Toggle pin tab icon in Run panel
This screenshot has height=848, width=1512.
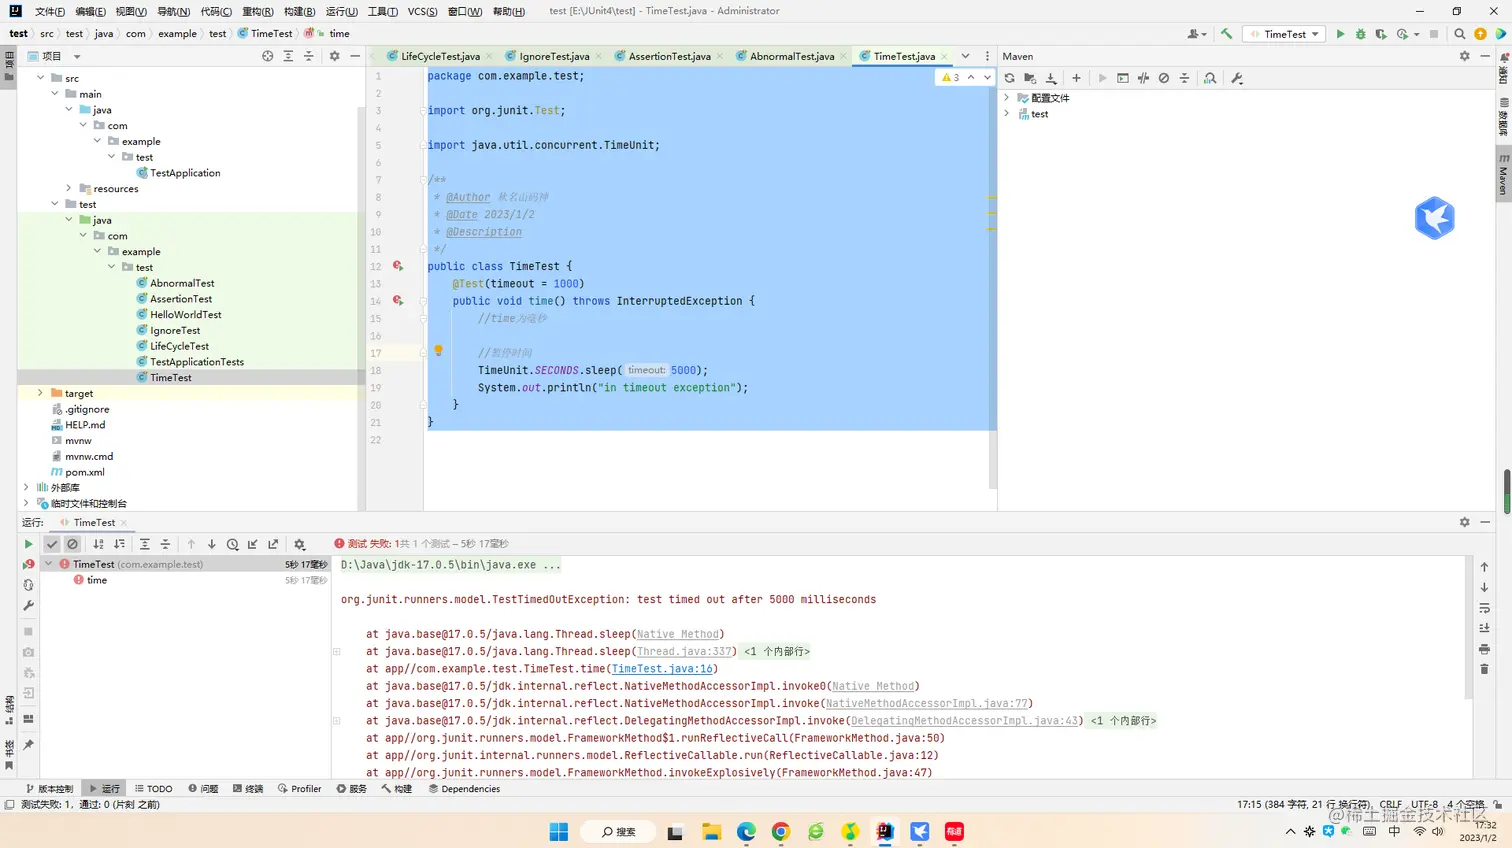pos(28,745)
